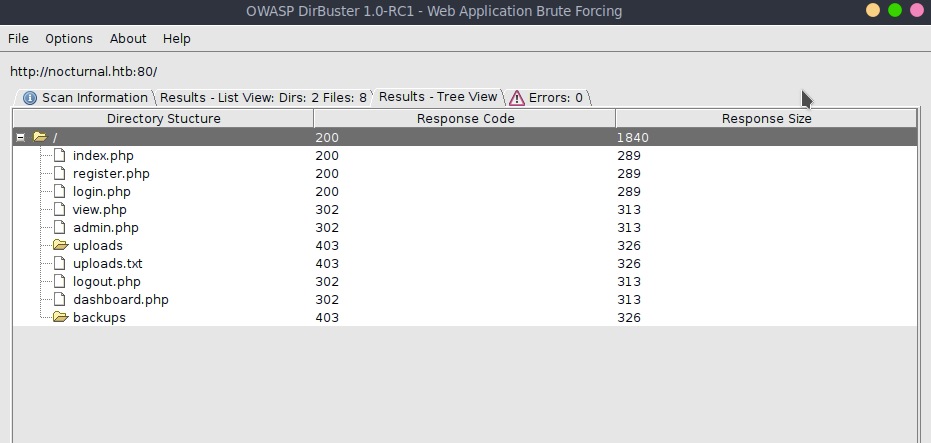
Task: Click the blue info icon on Scan Information tab
Action: (x=30, y=98)
